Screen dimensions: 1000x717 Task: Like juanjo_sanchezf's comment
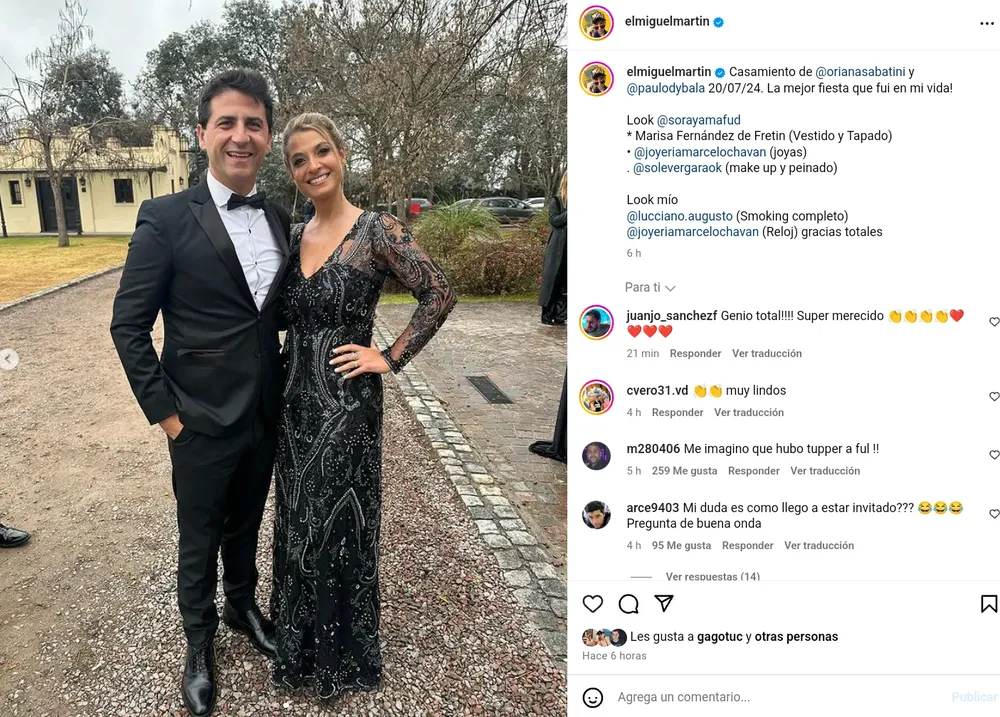click(x=994, y=322)
